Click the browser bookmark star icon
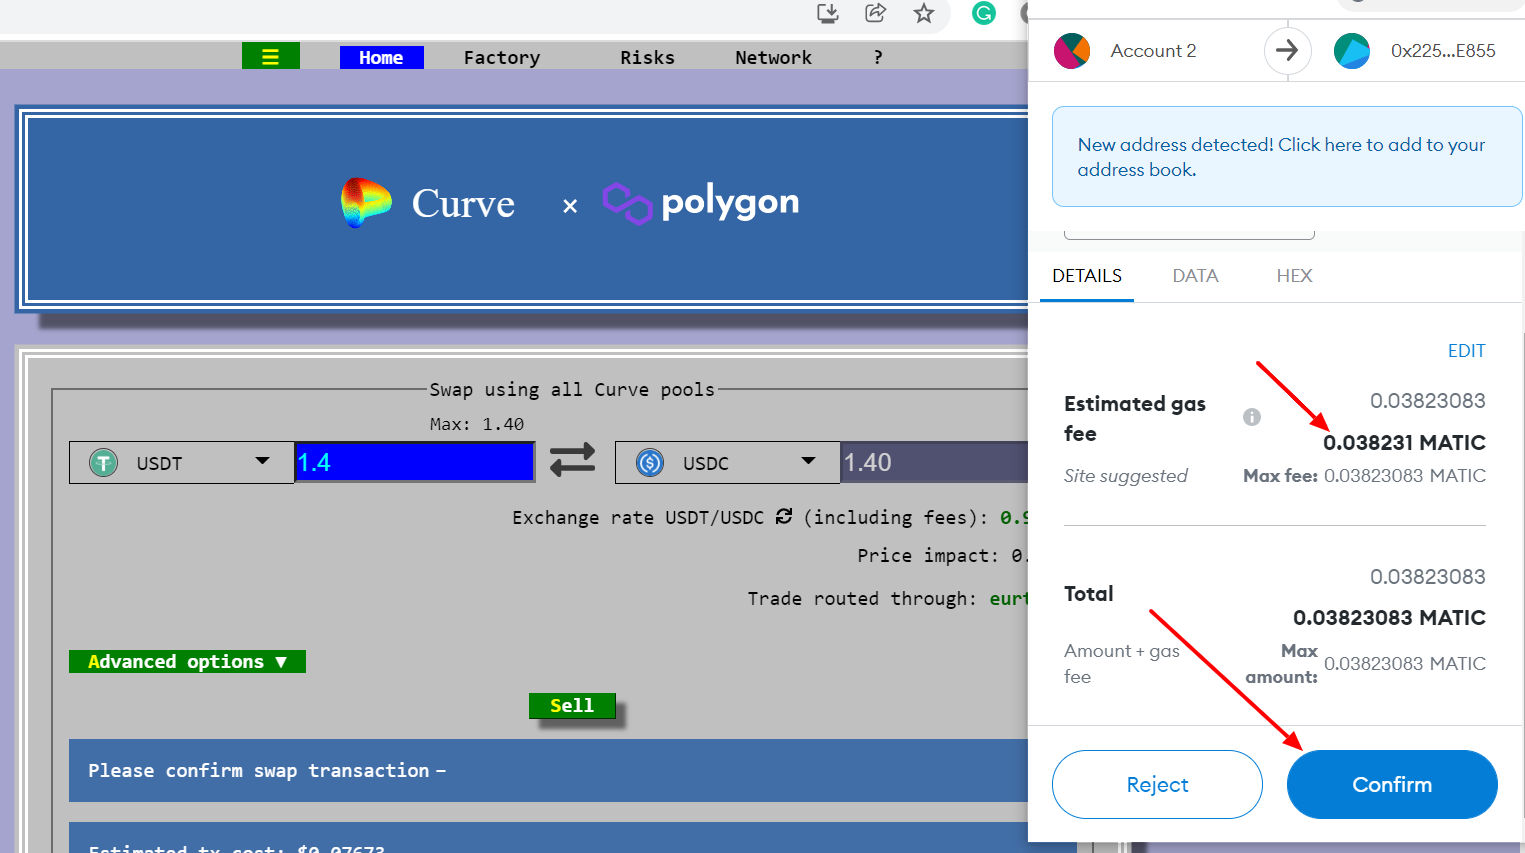Screen dimensions: 1525x853 923,14
